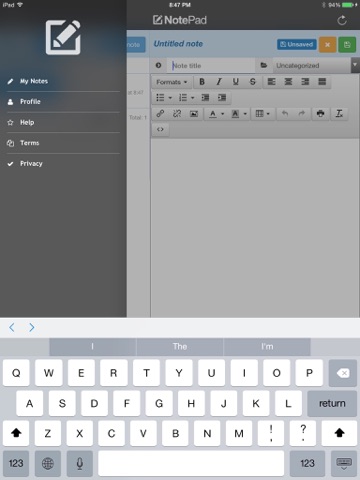Apply the background highlight color button
This screenshot has width=360, height=480.
[235, 114]
